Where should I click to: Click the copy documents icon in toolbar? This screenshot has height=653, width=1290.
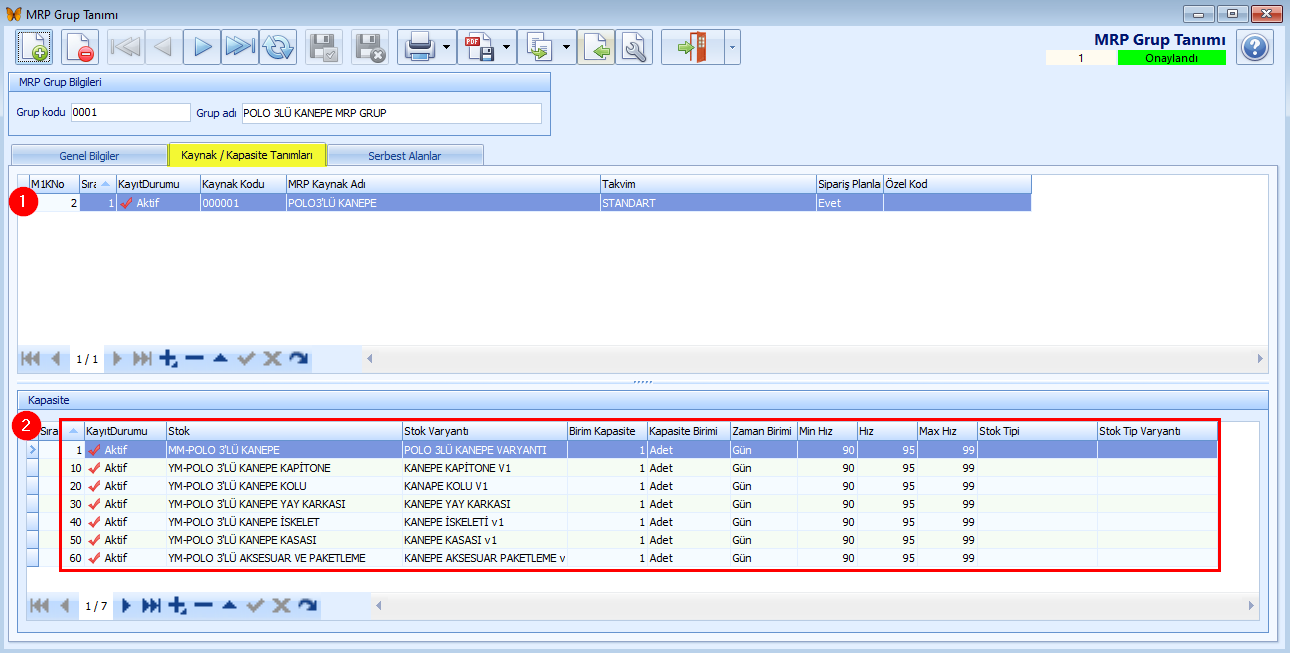point(538,47)
